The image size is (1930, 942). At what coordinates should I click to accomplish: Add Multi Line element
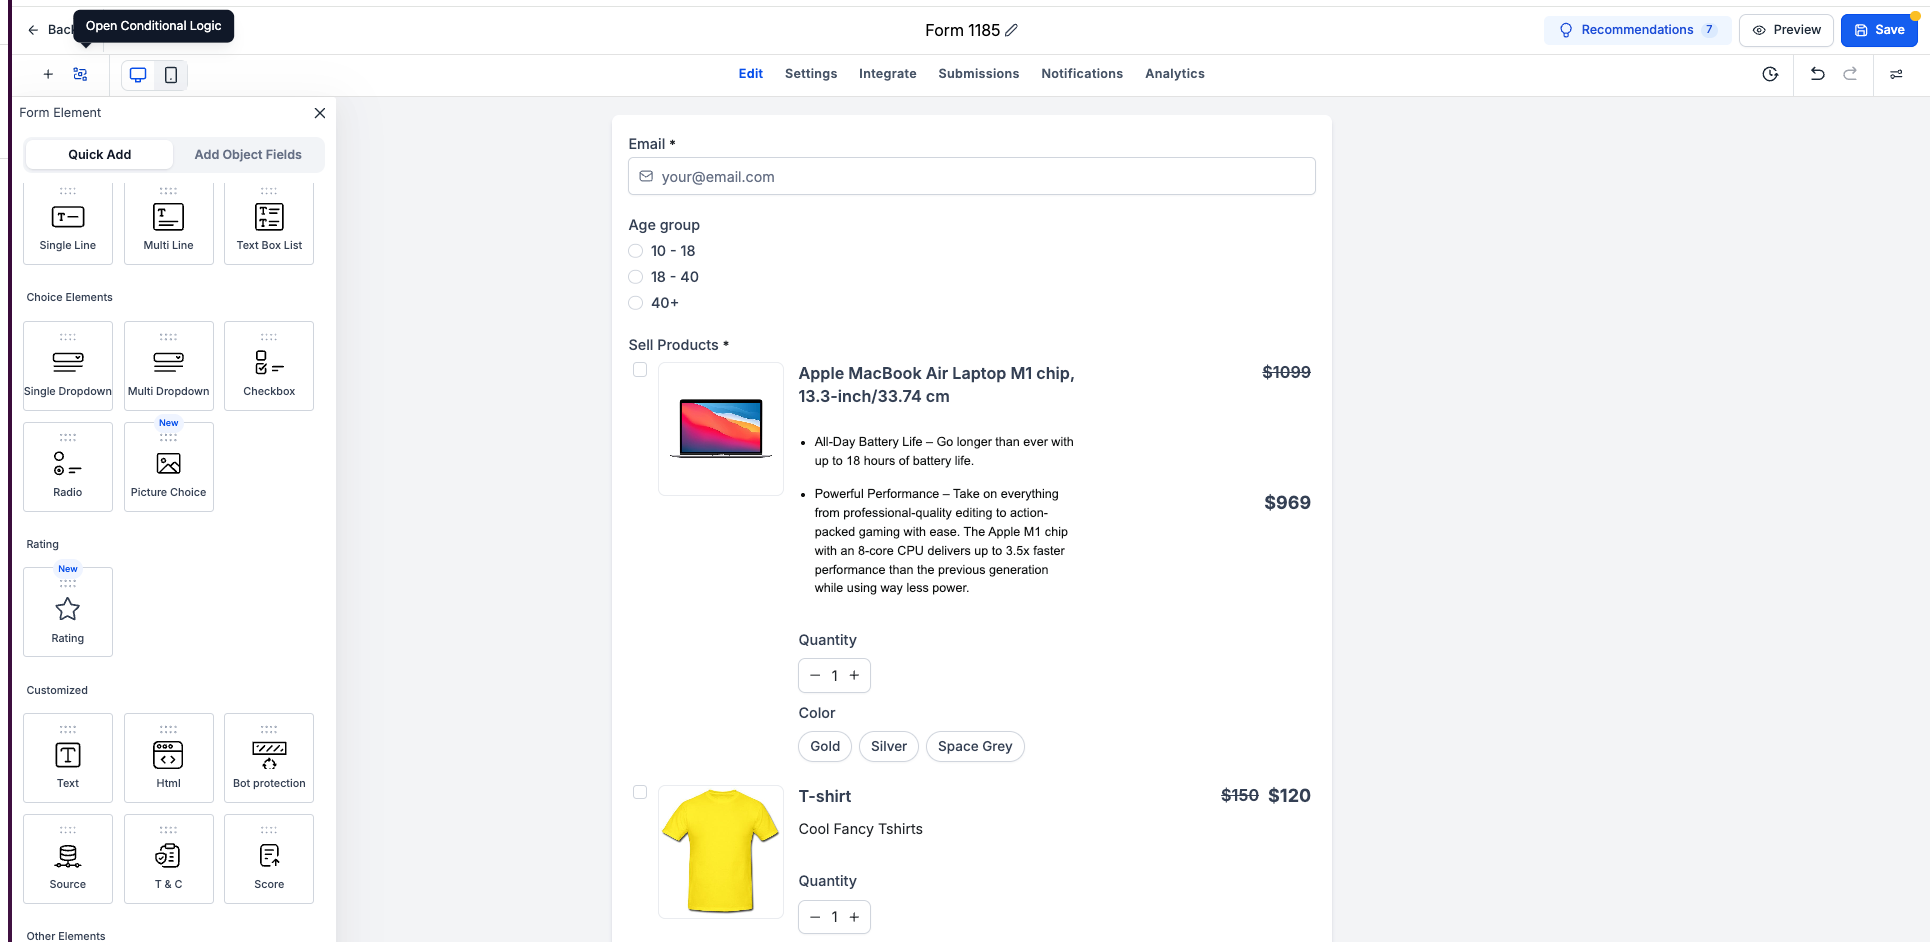pyautogui.click(x=169, y=224)
